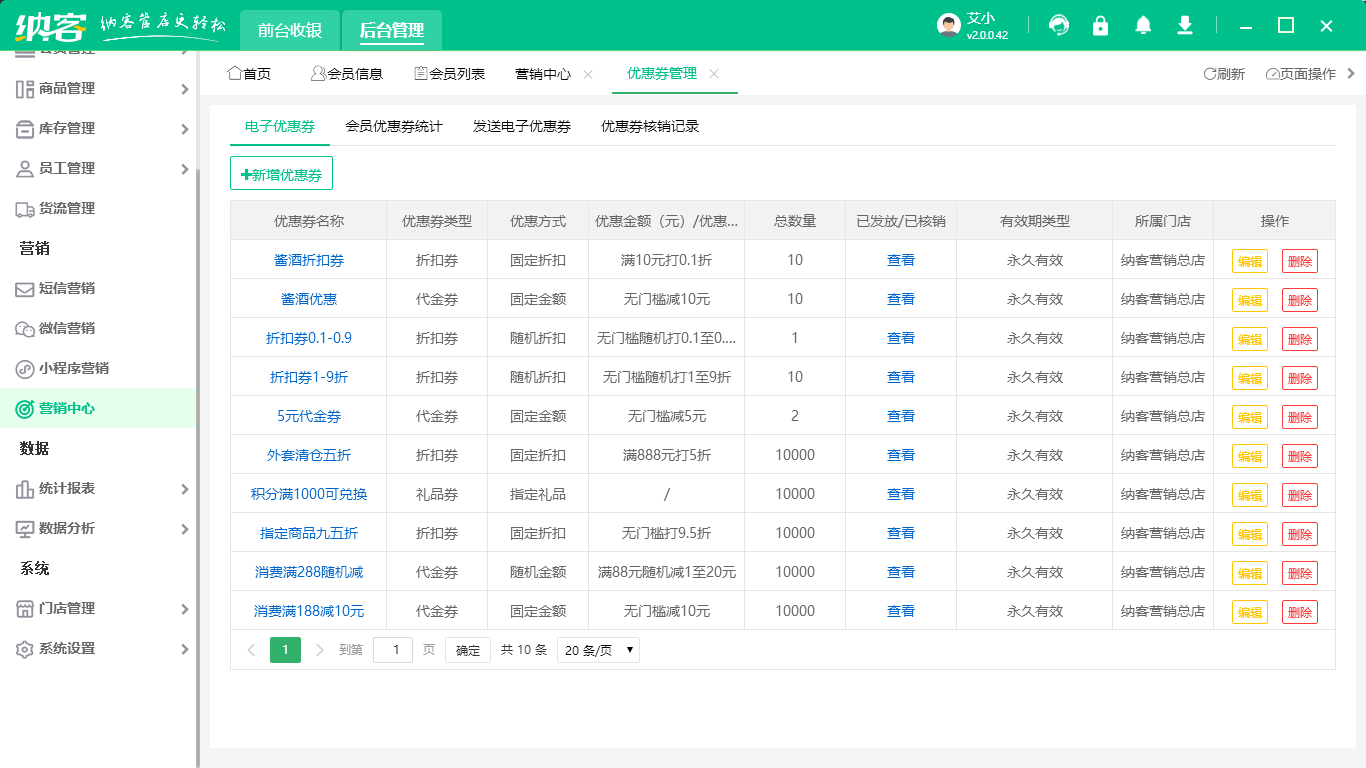Click the lock screen icon in title bar
The width and height of the screenshot is (1366, 768).
click(x=1100, y=25)
